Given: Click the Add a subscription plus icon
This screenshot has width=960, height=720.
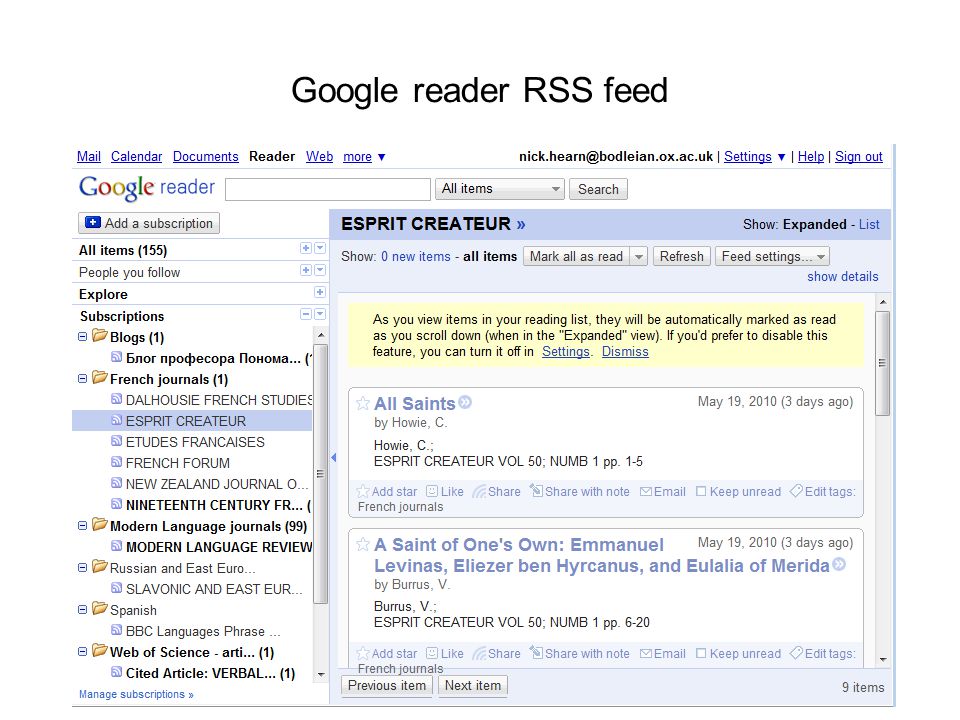Looking at the screenshot, I should pos(92,222).
